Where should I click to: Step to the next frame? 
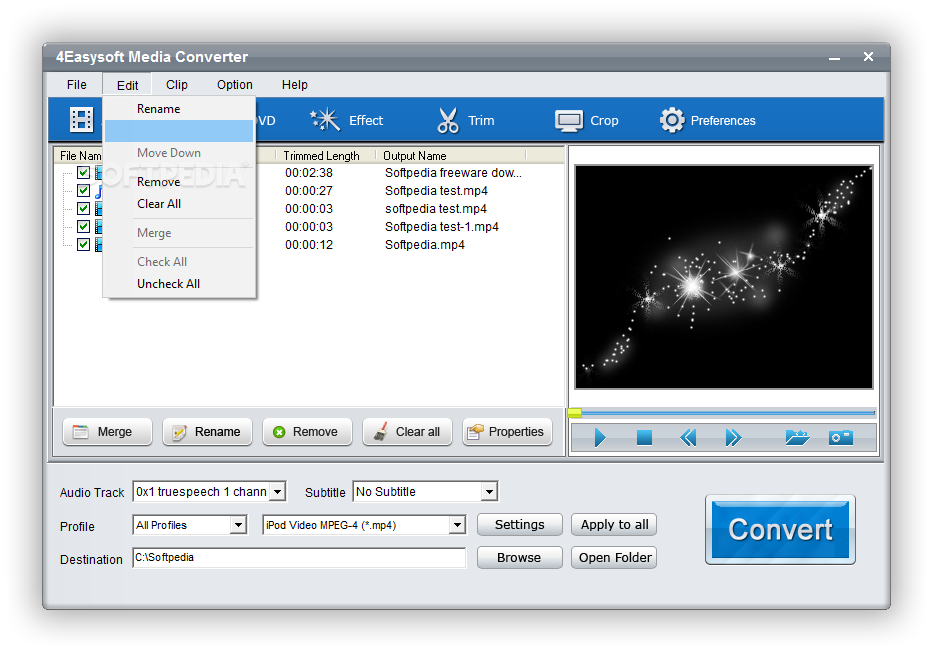(733, 438)
